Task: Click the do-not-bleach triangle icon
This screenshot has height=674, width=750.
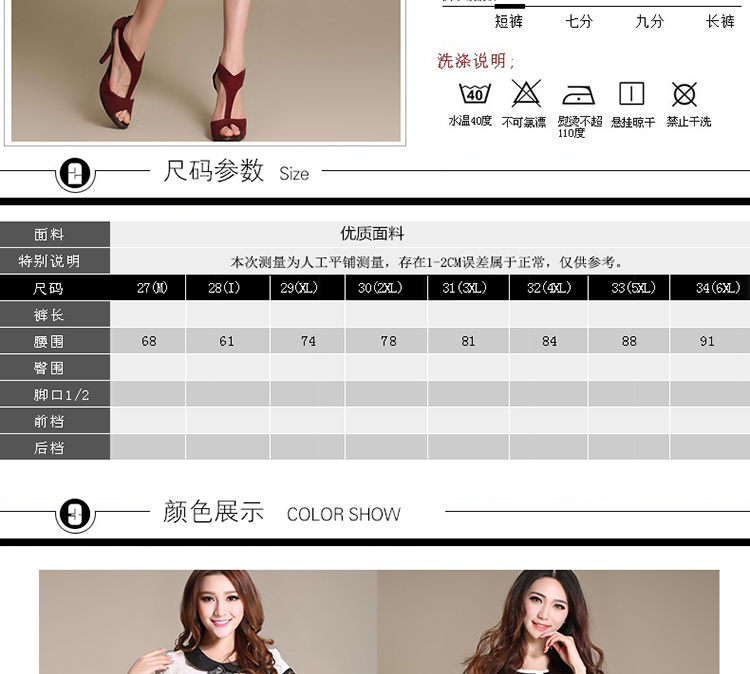Action: tap(526, 93)
